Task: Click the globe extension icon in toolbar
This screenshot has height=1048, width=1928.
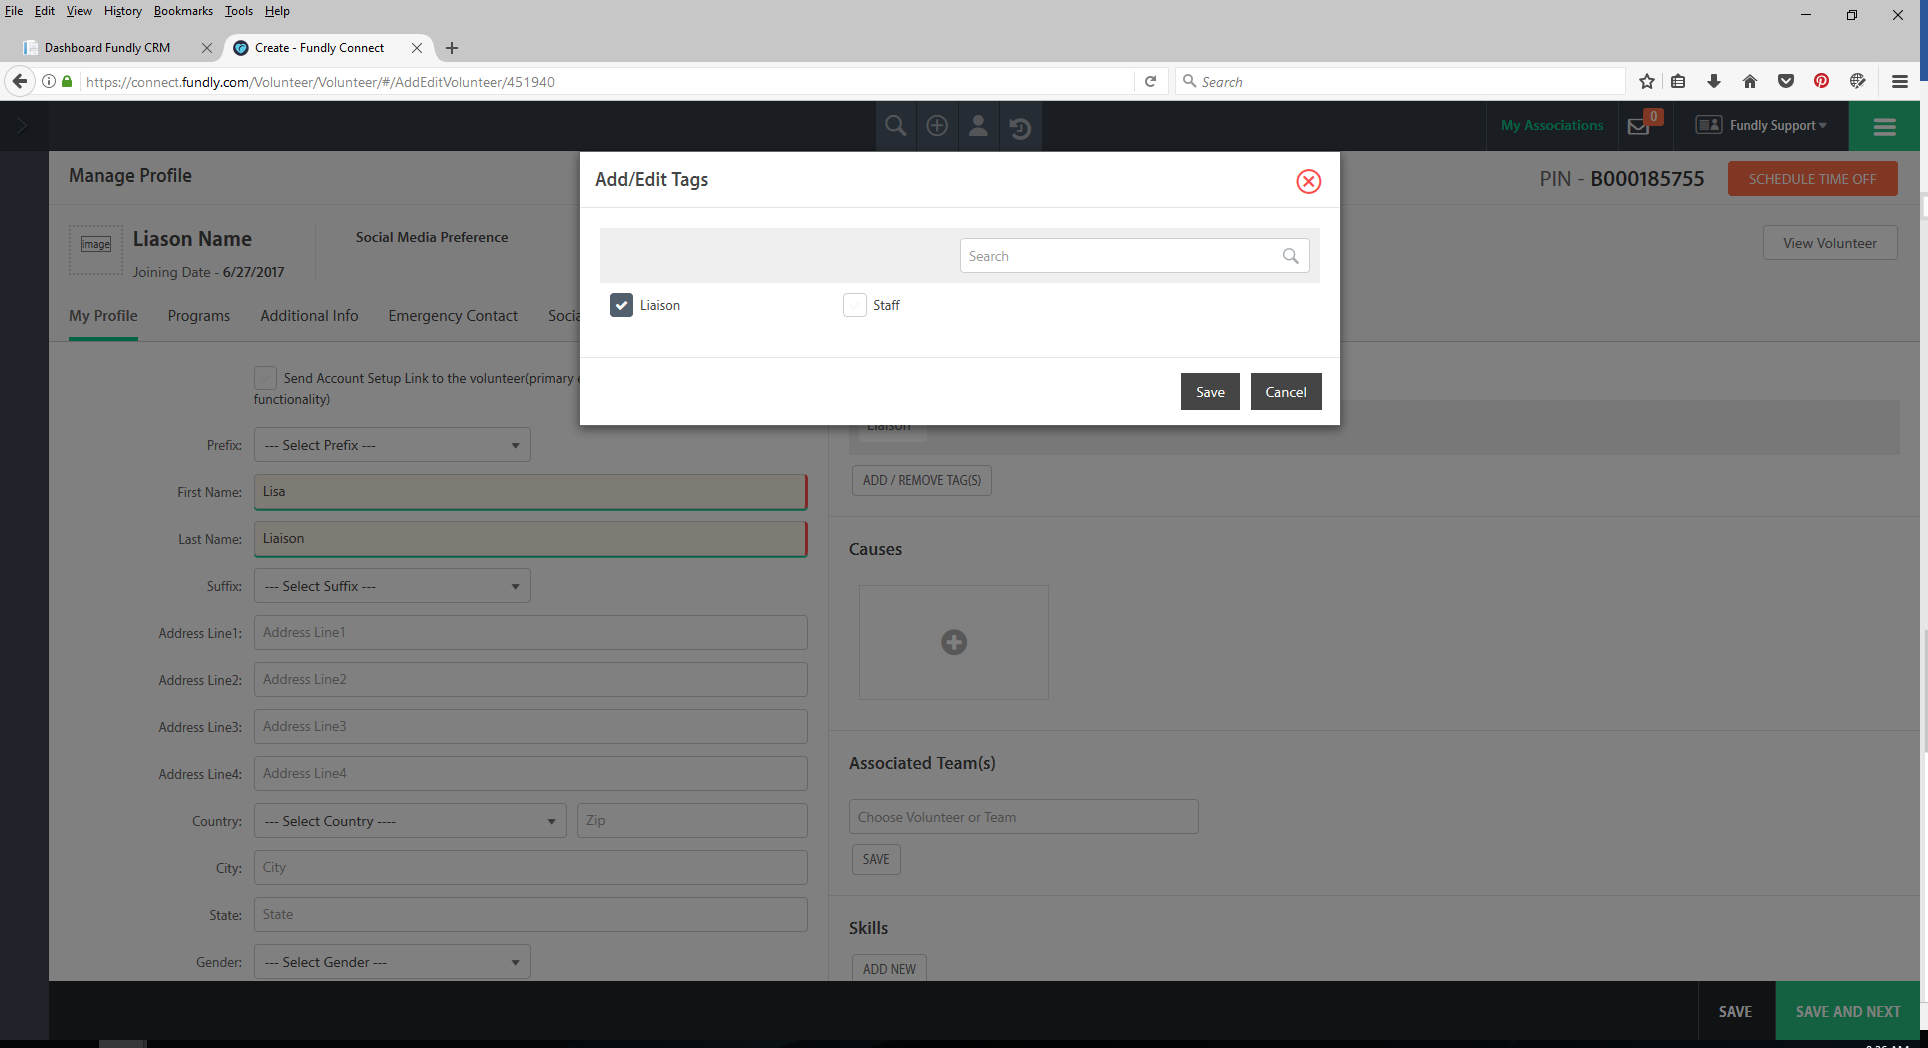Action: (1858, 81)
